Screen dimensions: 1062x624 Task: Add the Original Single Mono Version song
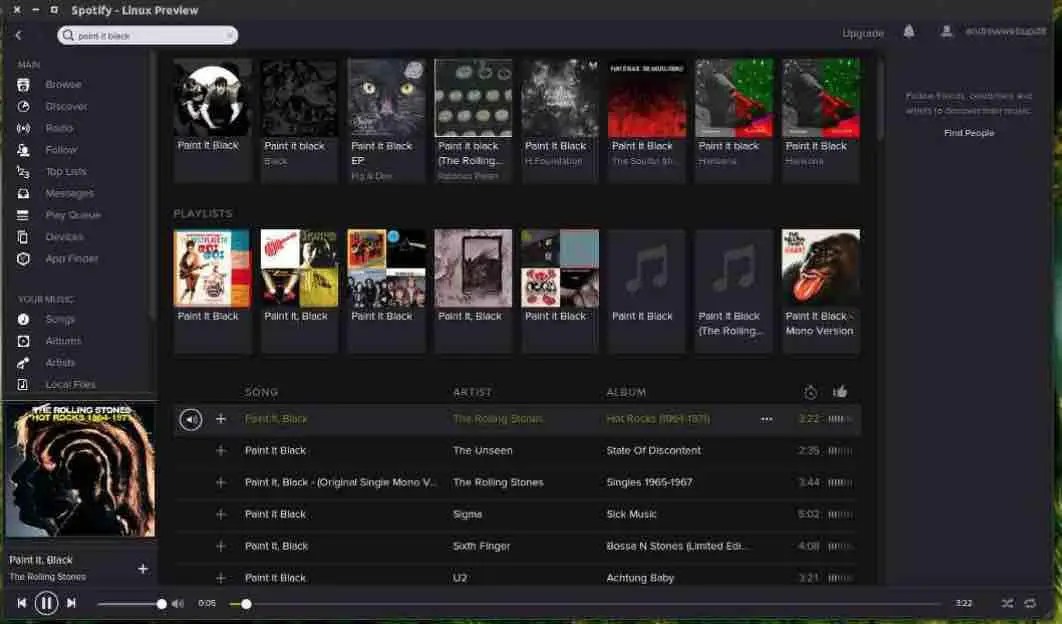pyautogui.click(x=221, y=482)
